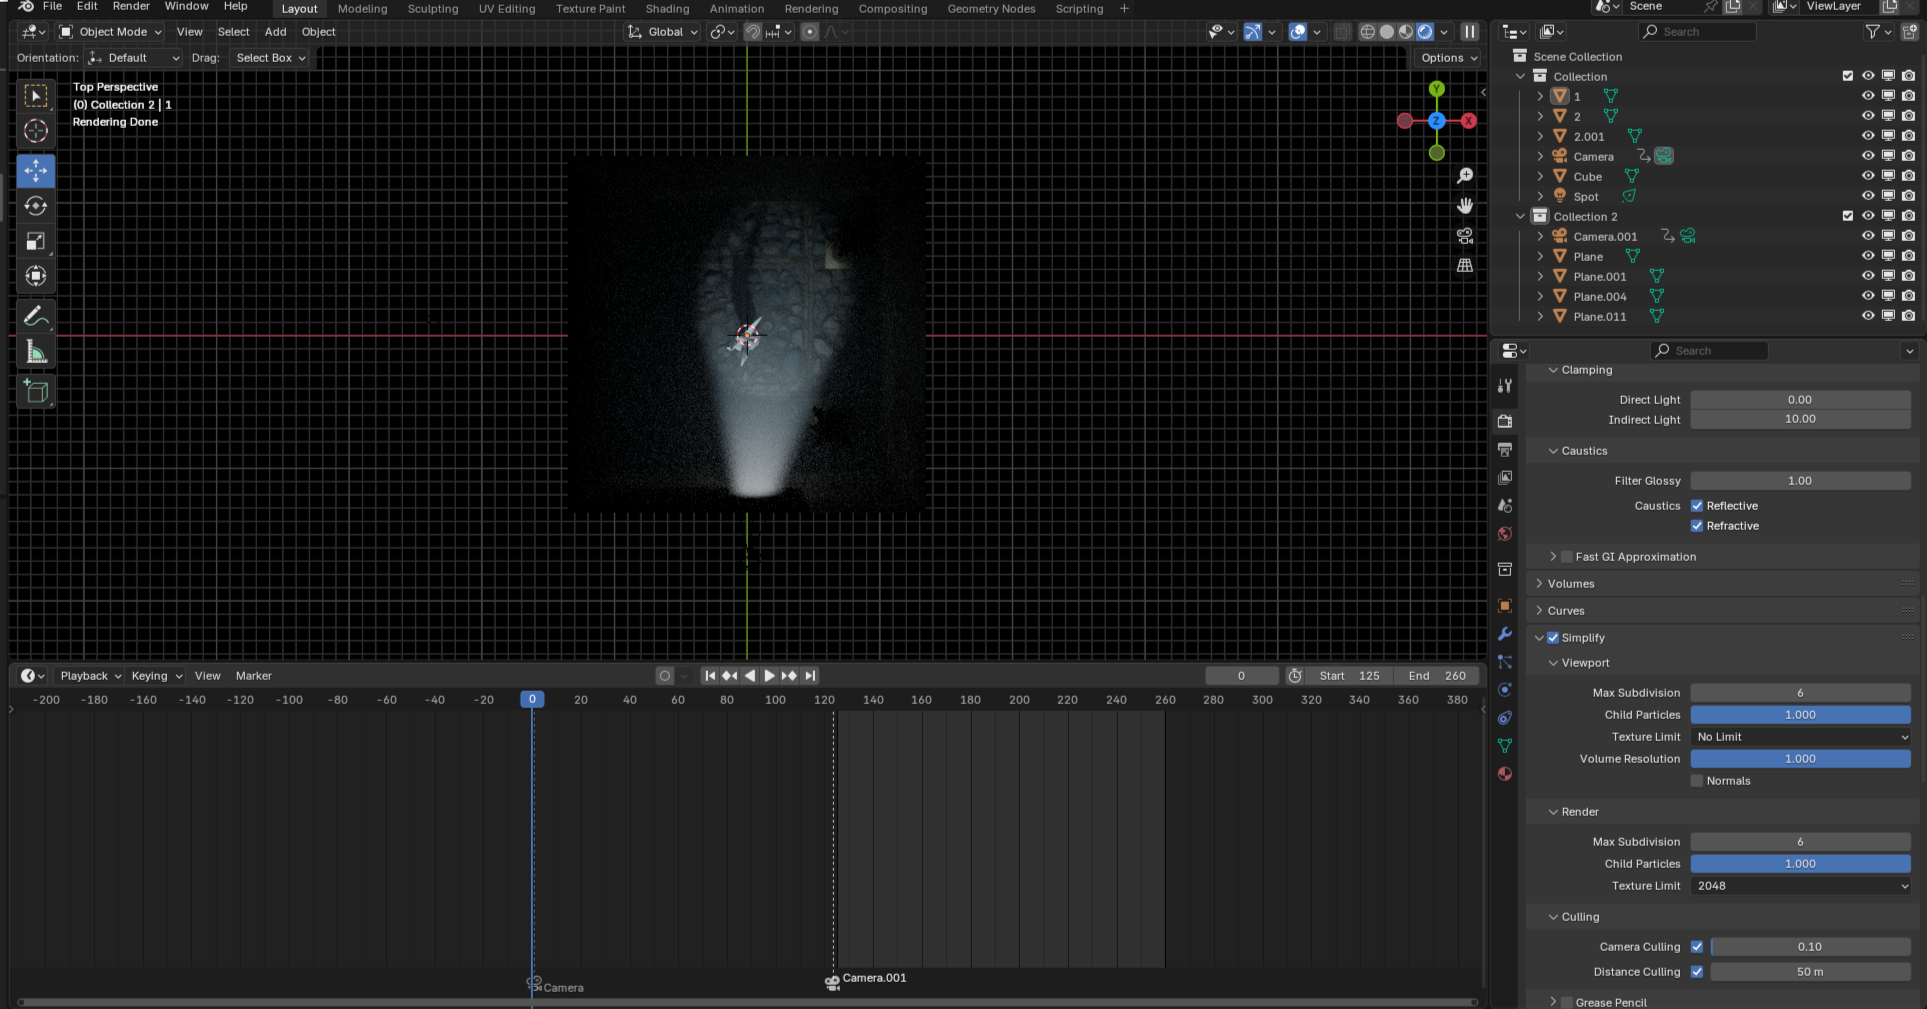Switch to the Shading workspace tab
This screenshot has width=1927, height=1009.
point(667,9)
